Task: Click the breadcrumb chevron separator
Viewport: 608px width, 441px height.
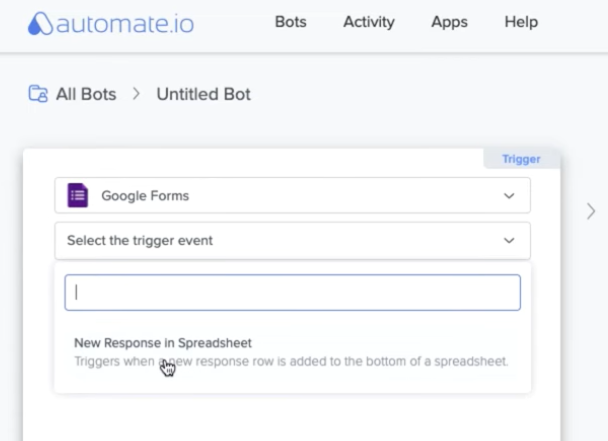Action: point(136,95)
